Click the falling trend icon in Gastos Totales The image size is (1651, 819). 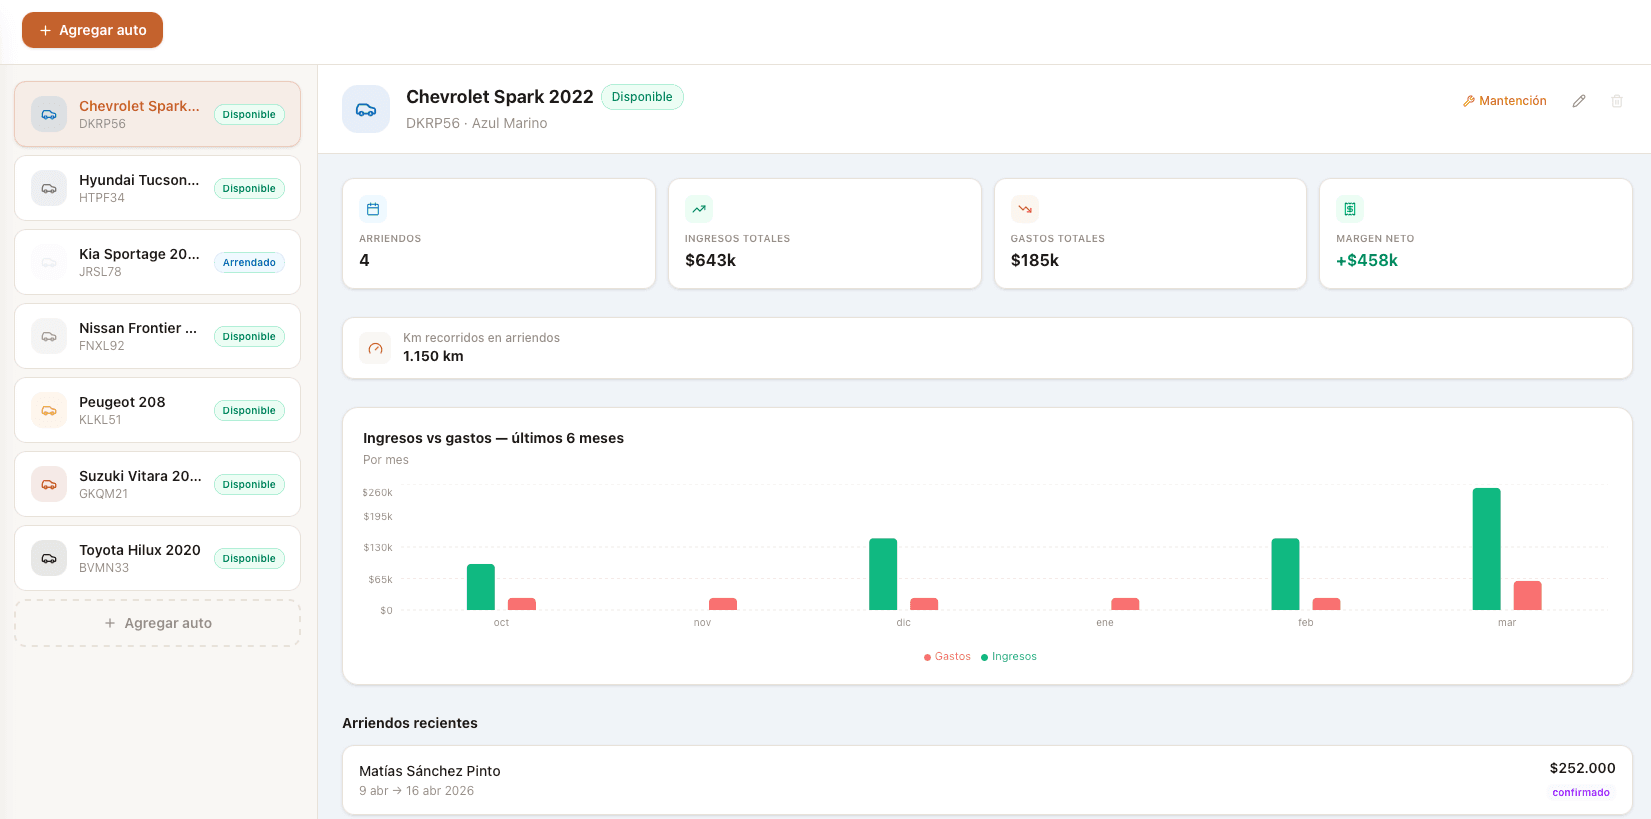[x=1025, y=209]
